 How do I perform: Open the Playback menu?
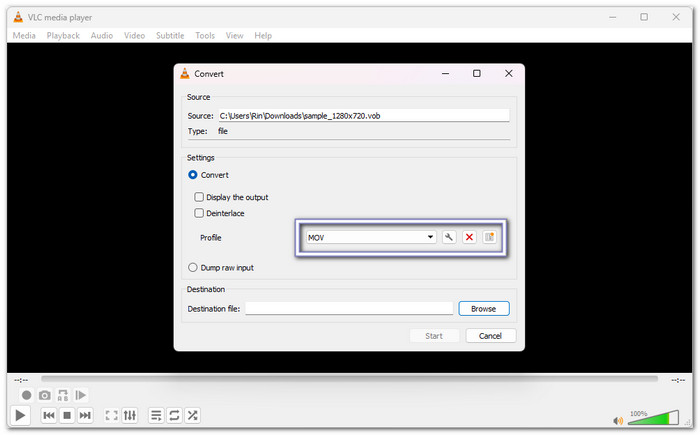pos(63,35)
